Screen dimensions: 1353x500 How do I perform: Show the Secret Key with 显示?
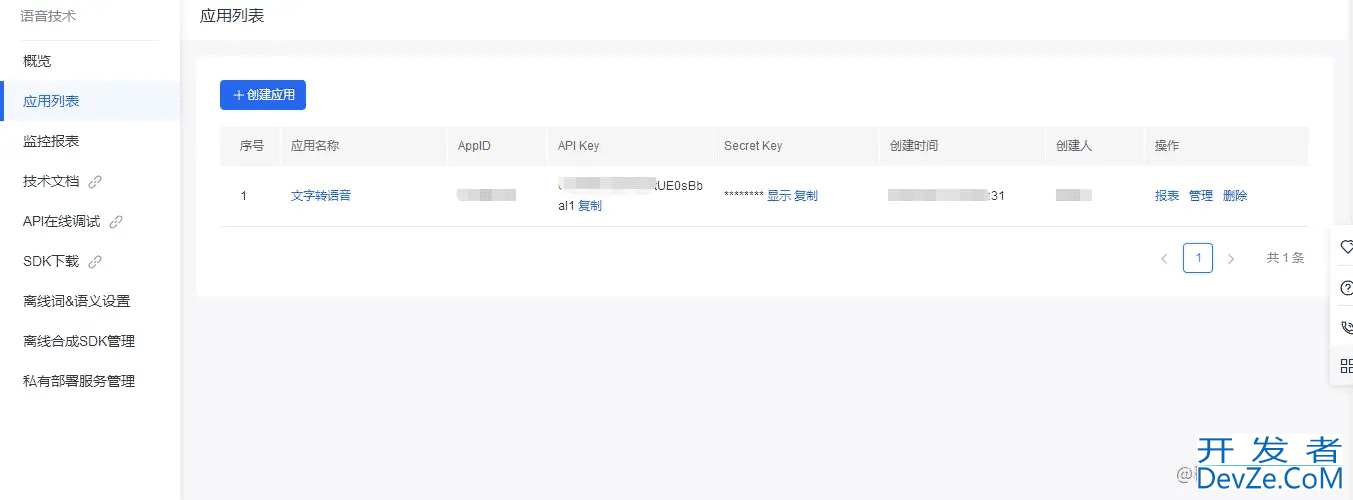(x=779, y=196)
